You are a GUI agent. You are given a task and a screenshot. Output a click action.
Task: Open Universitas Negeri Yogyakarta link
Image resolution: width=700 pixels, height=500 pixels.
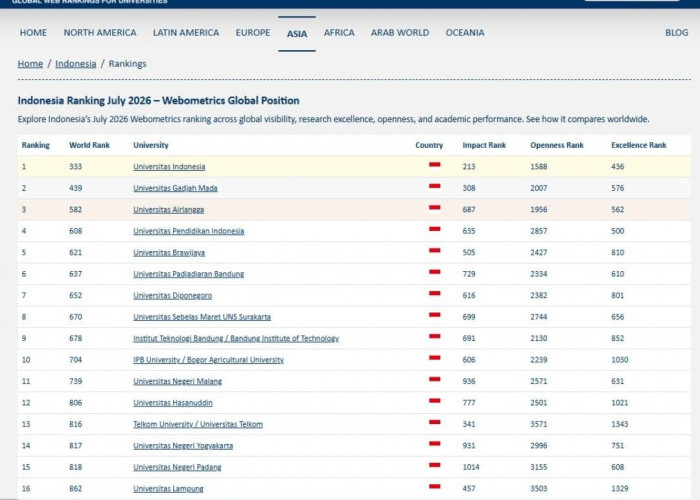[183, 446]
